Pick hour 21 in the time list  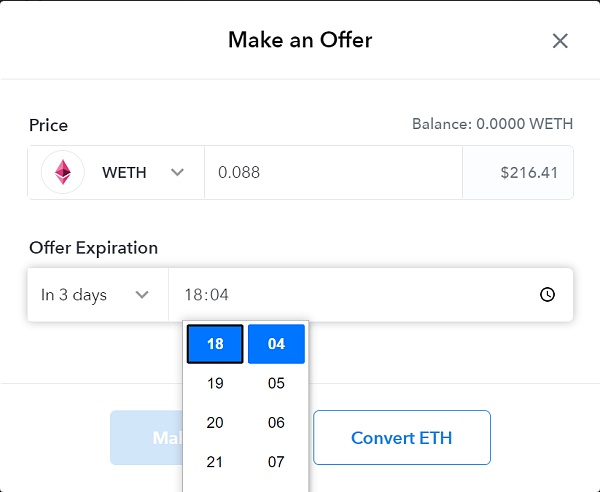coord(215,462)
